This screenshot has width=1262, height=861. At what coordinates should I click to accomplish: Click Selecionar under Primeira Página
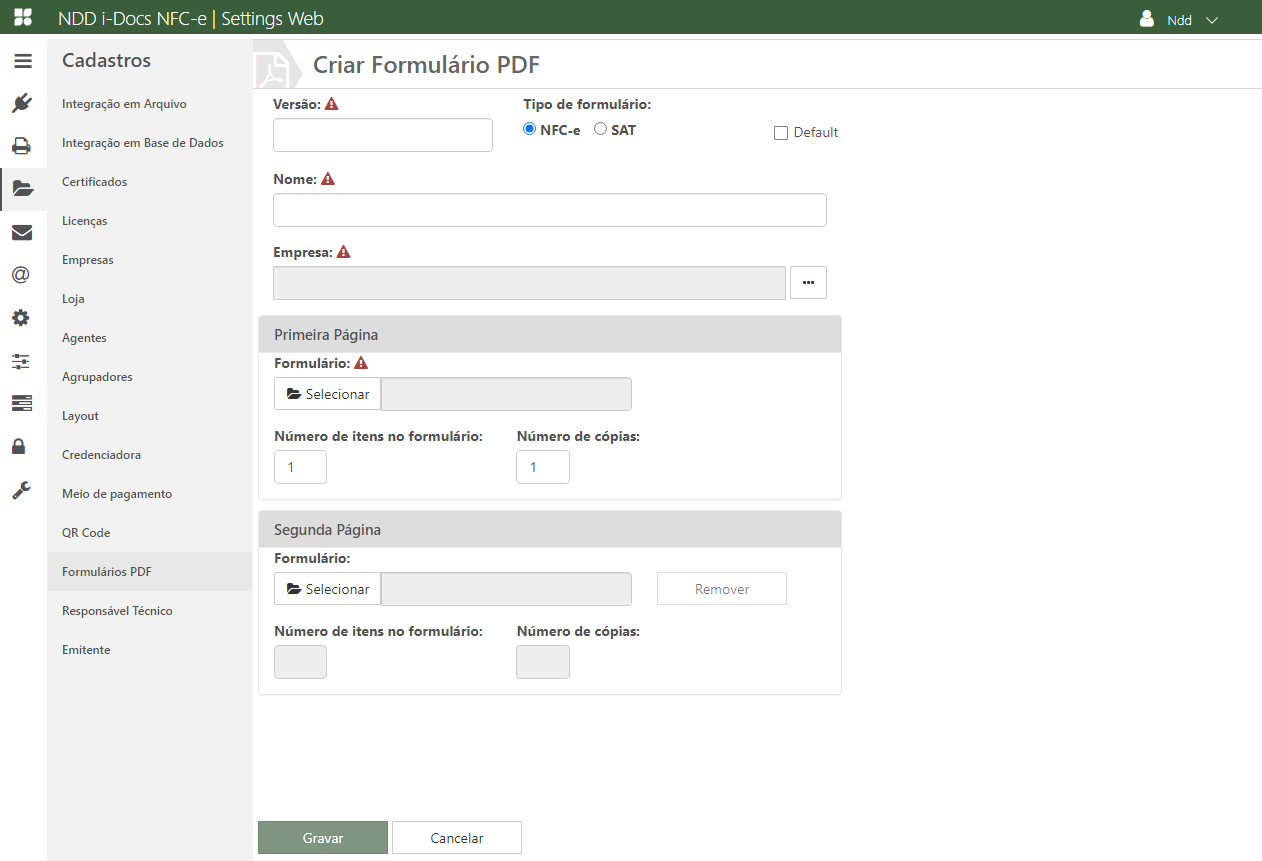pyautogui.click(x=327, y=394)
